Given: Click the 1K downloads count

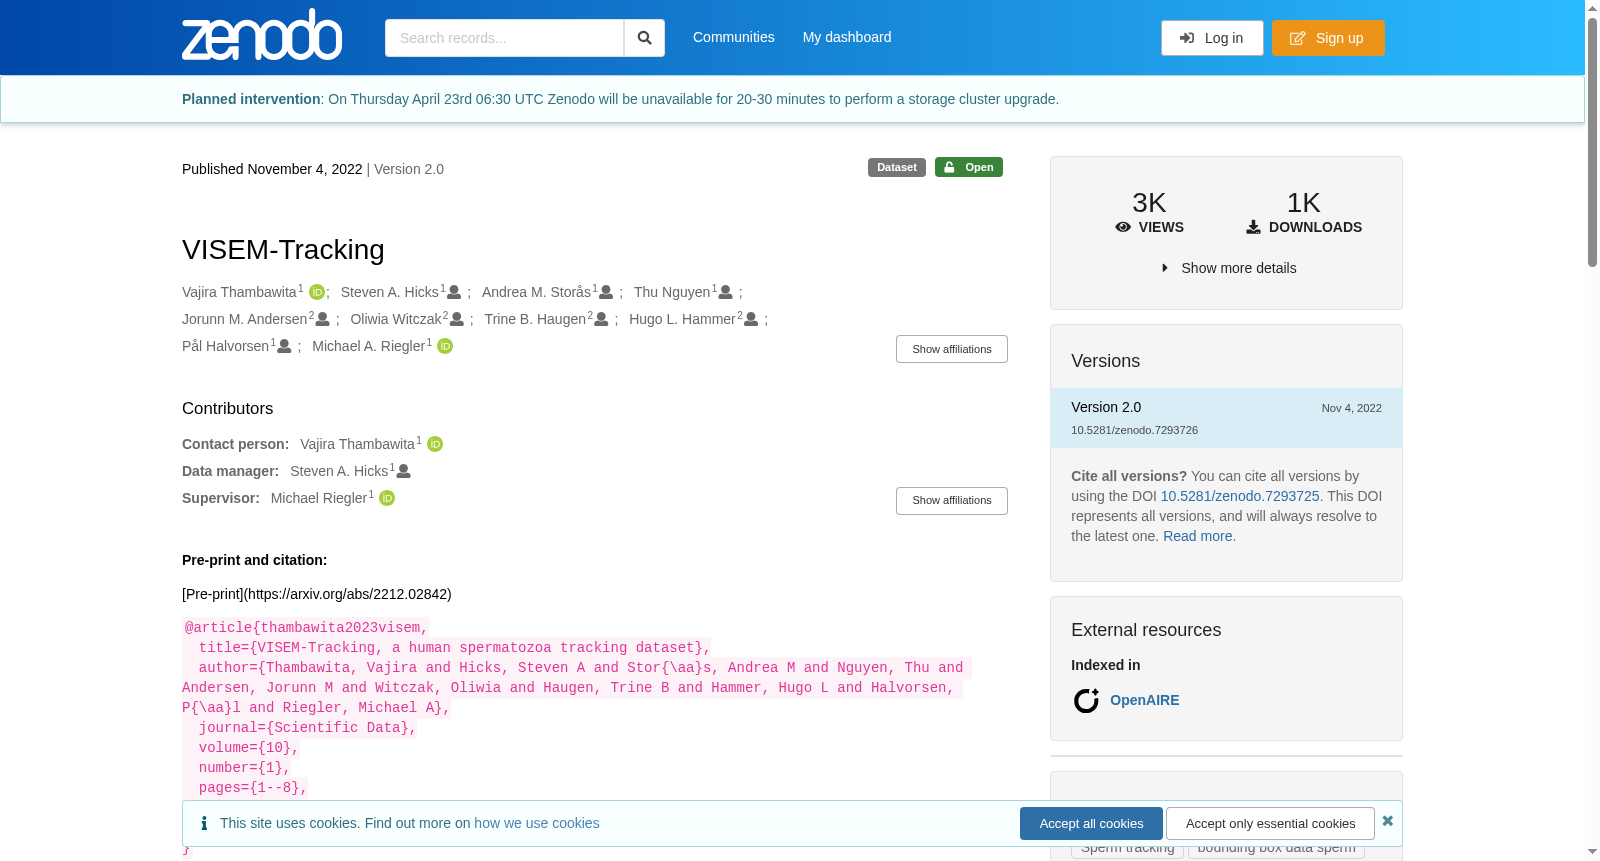Looking at the screenshot, I should click(x=1304, y=203).
